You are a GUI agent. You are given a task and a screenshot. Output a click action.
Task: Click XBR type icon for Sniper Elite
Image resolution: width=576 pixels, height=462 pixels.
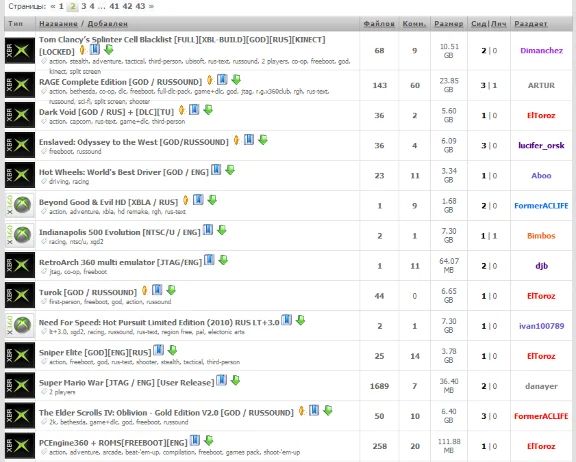pos(20,355)
